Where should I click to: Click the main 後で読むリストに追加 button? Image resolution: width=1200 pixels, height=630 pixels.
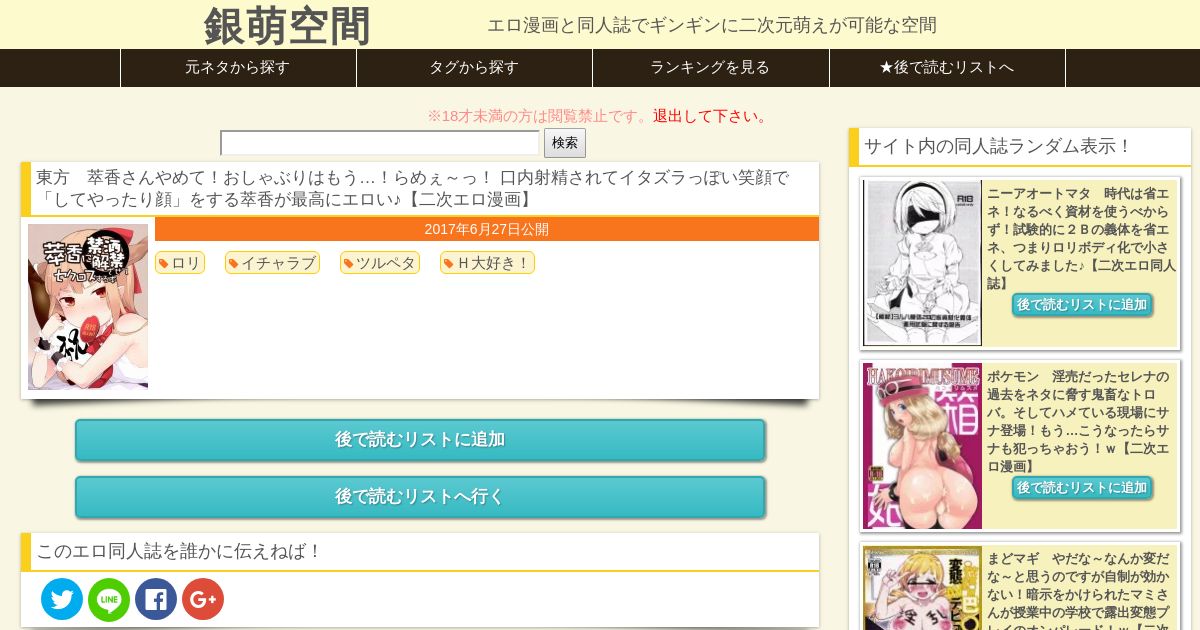point(420,440)
